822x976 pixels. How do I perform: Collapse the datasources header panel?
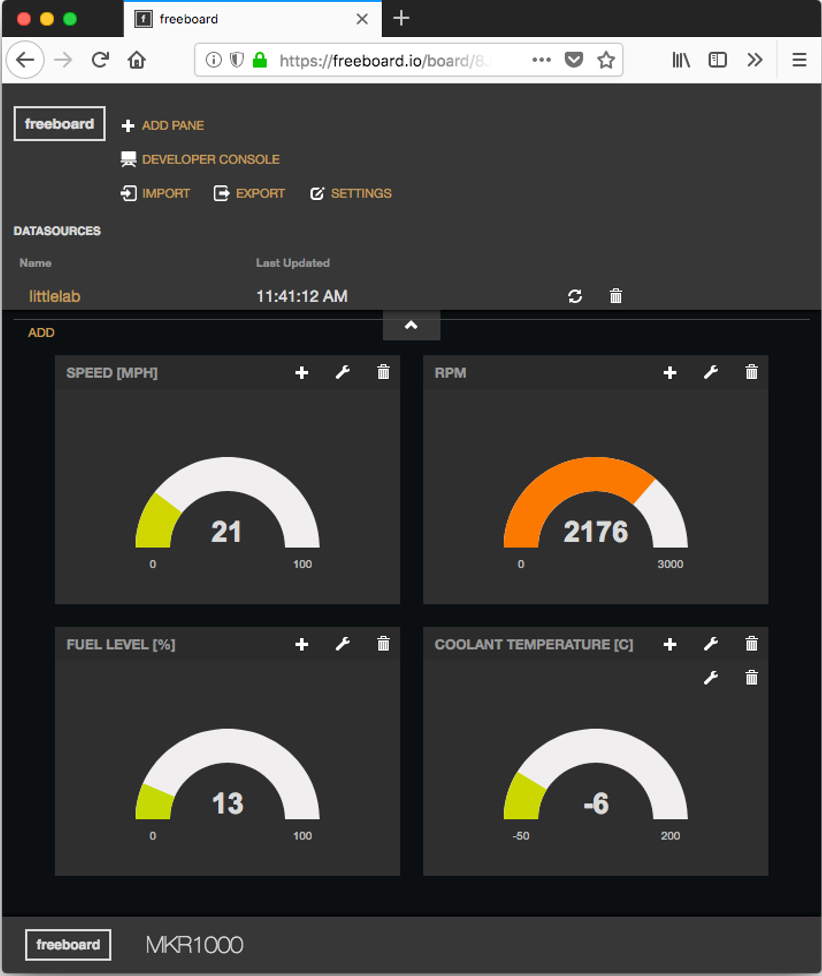tap(411, 325)
